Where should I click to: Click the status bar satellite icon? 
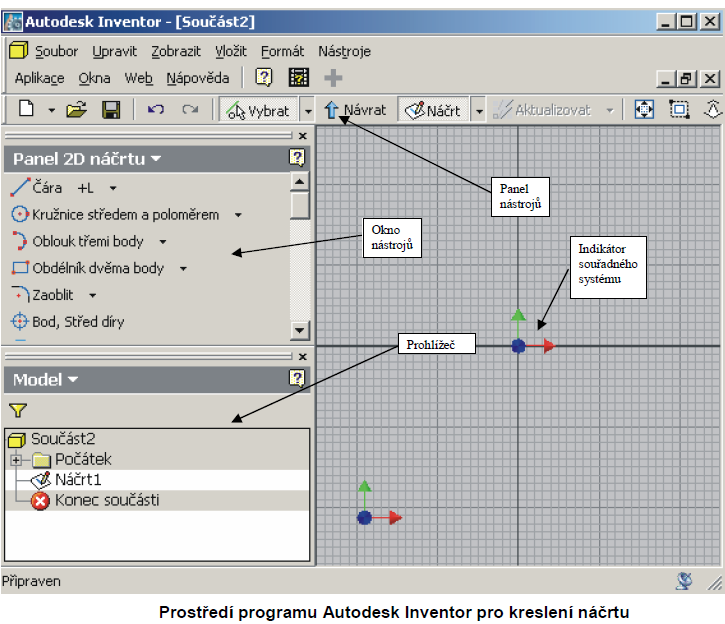[684, 581]
